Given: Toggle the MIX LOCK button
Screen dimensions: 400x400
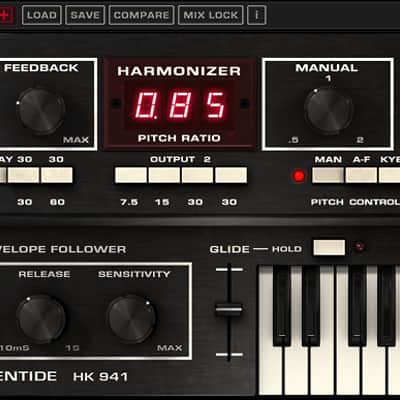Looking at the screenshot, I should coord(211,15).
